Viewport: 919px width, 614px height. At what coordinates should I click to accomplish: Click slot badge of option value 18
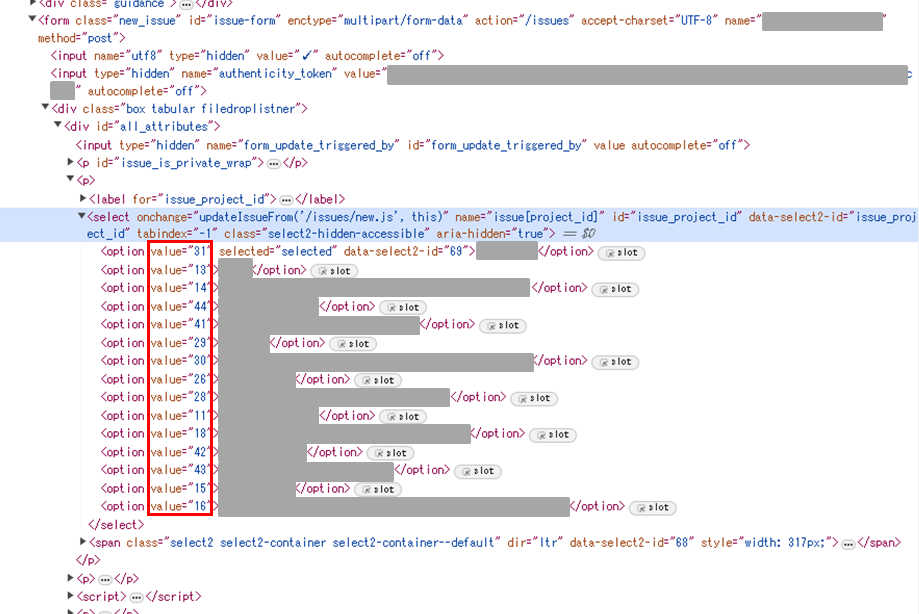point(553,435)
